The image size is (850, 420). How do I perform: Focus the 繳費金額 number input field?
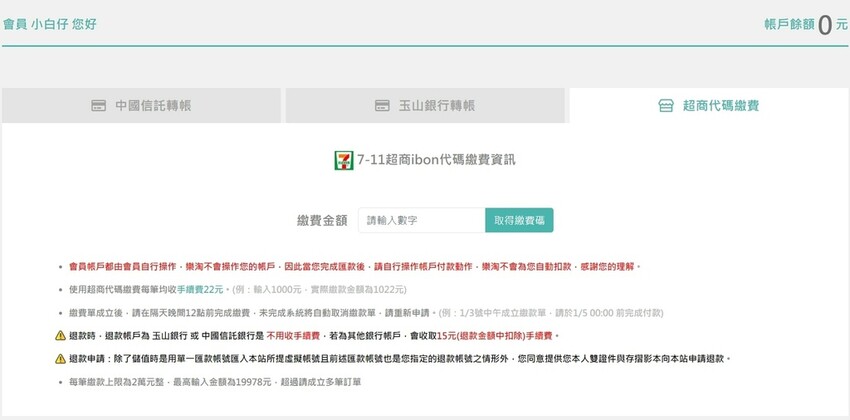(422, 221)
